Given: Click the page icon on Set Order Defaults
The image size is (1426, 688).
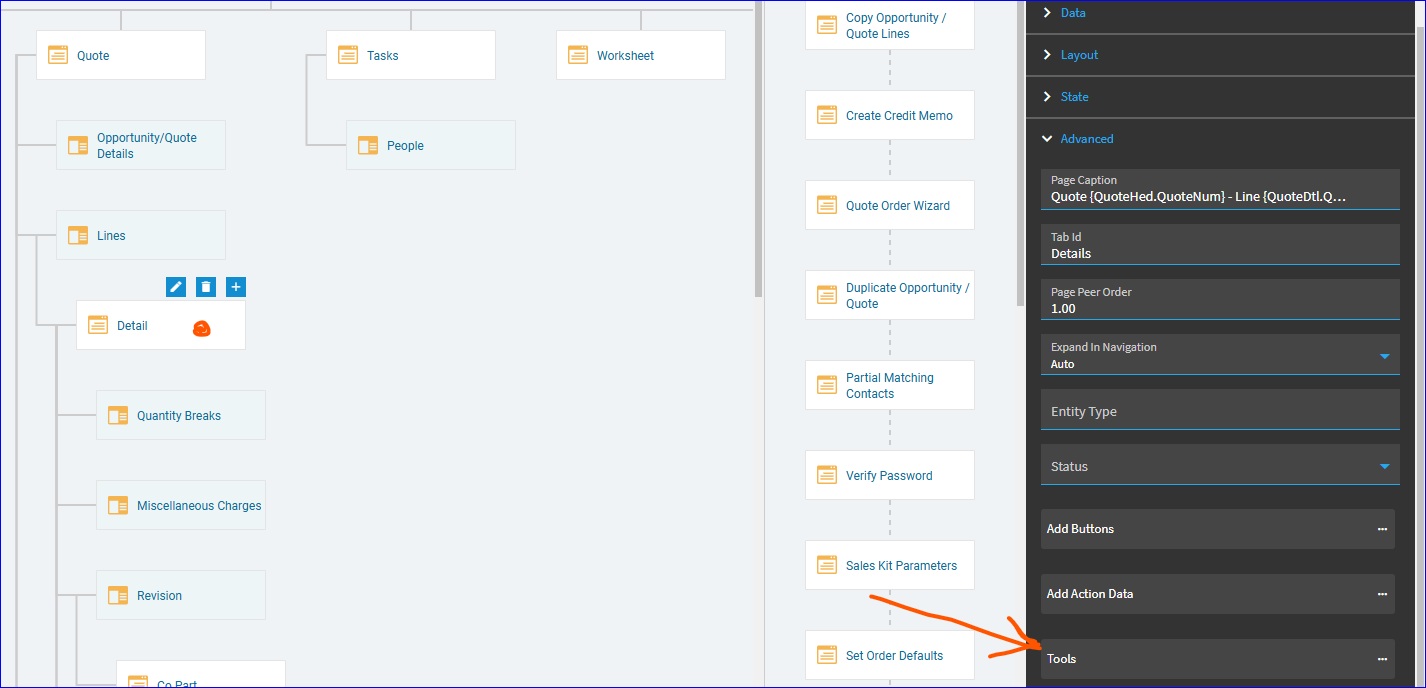Looking at the screenshot, I should [x=827, y=655].
